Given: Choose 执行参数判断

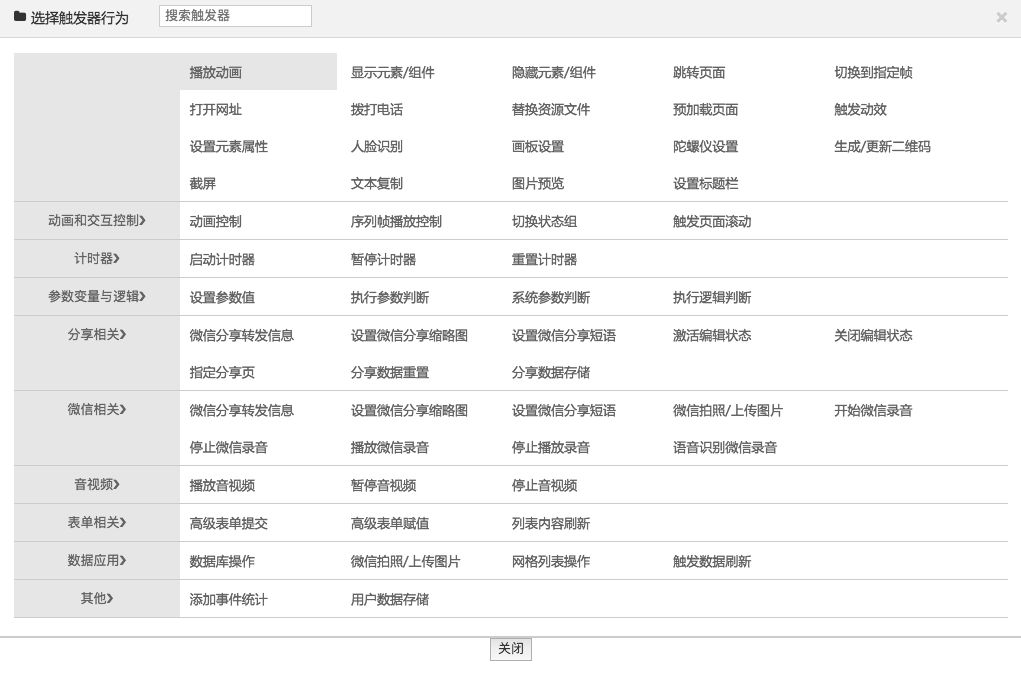Looking at the screenshot, I should (x=389, y=297).
